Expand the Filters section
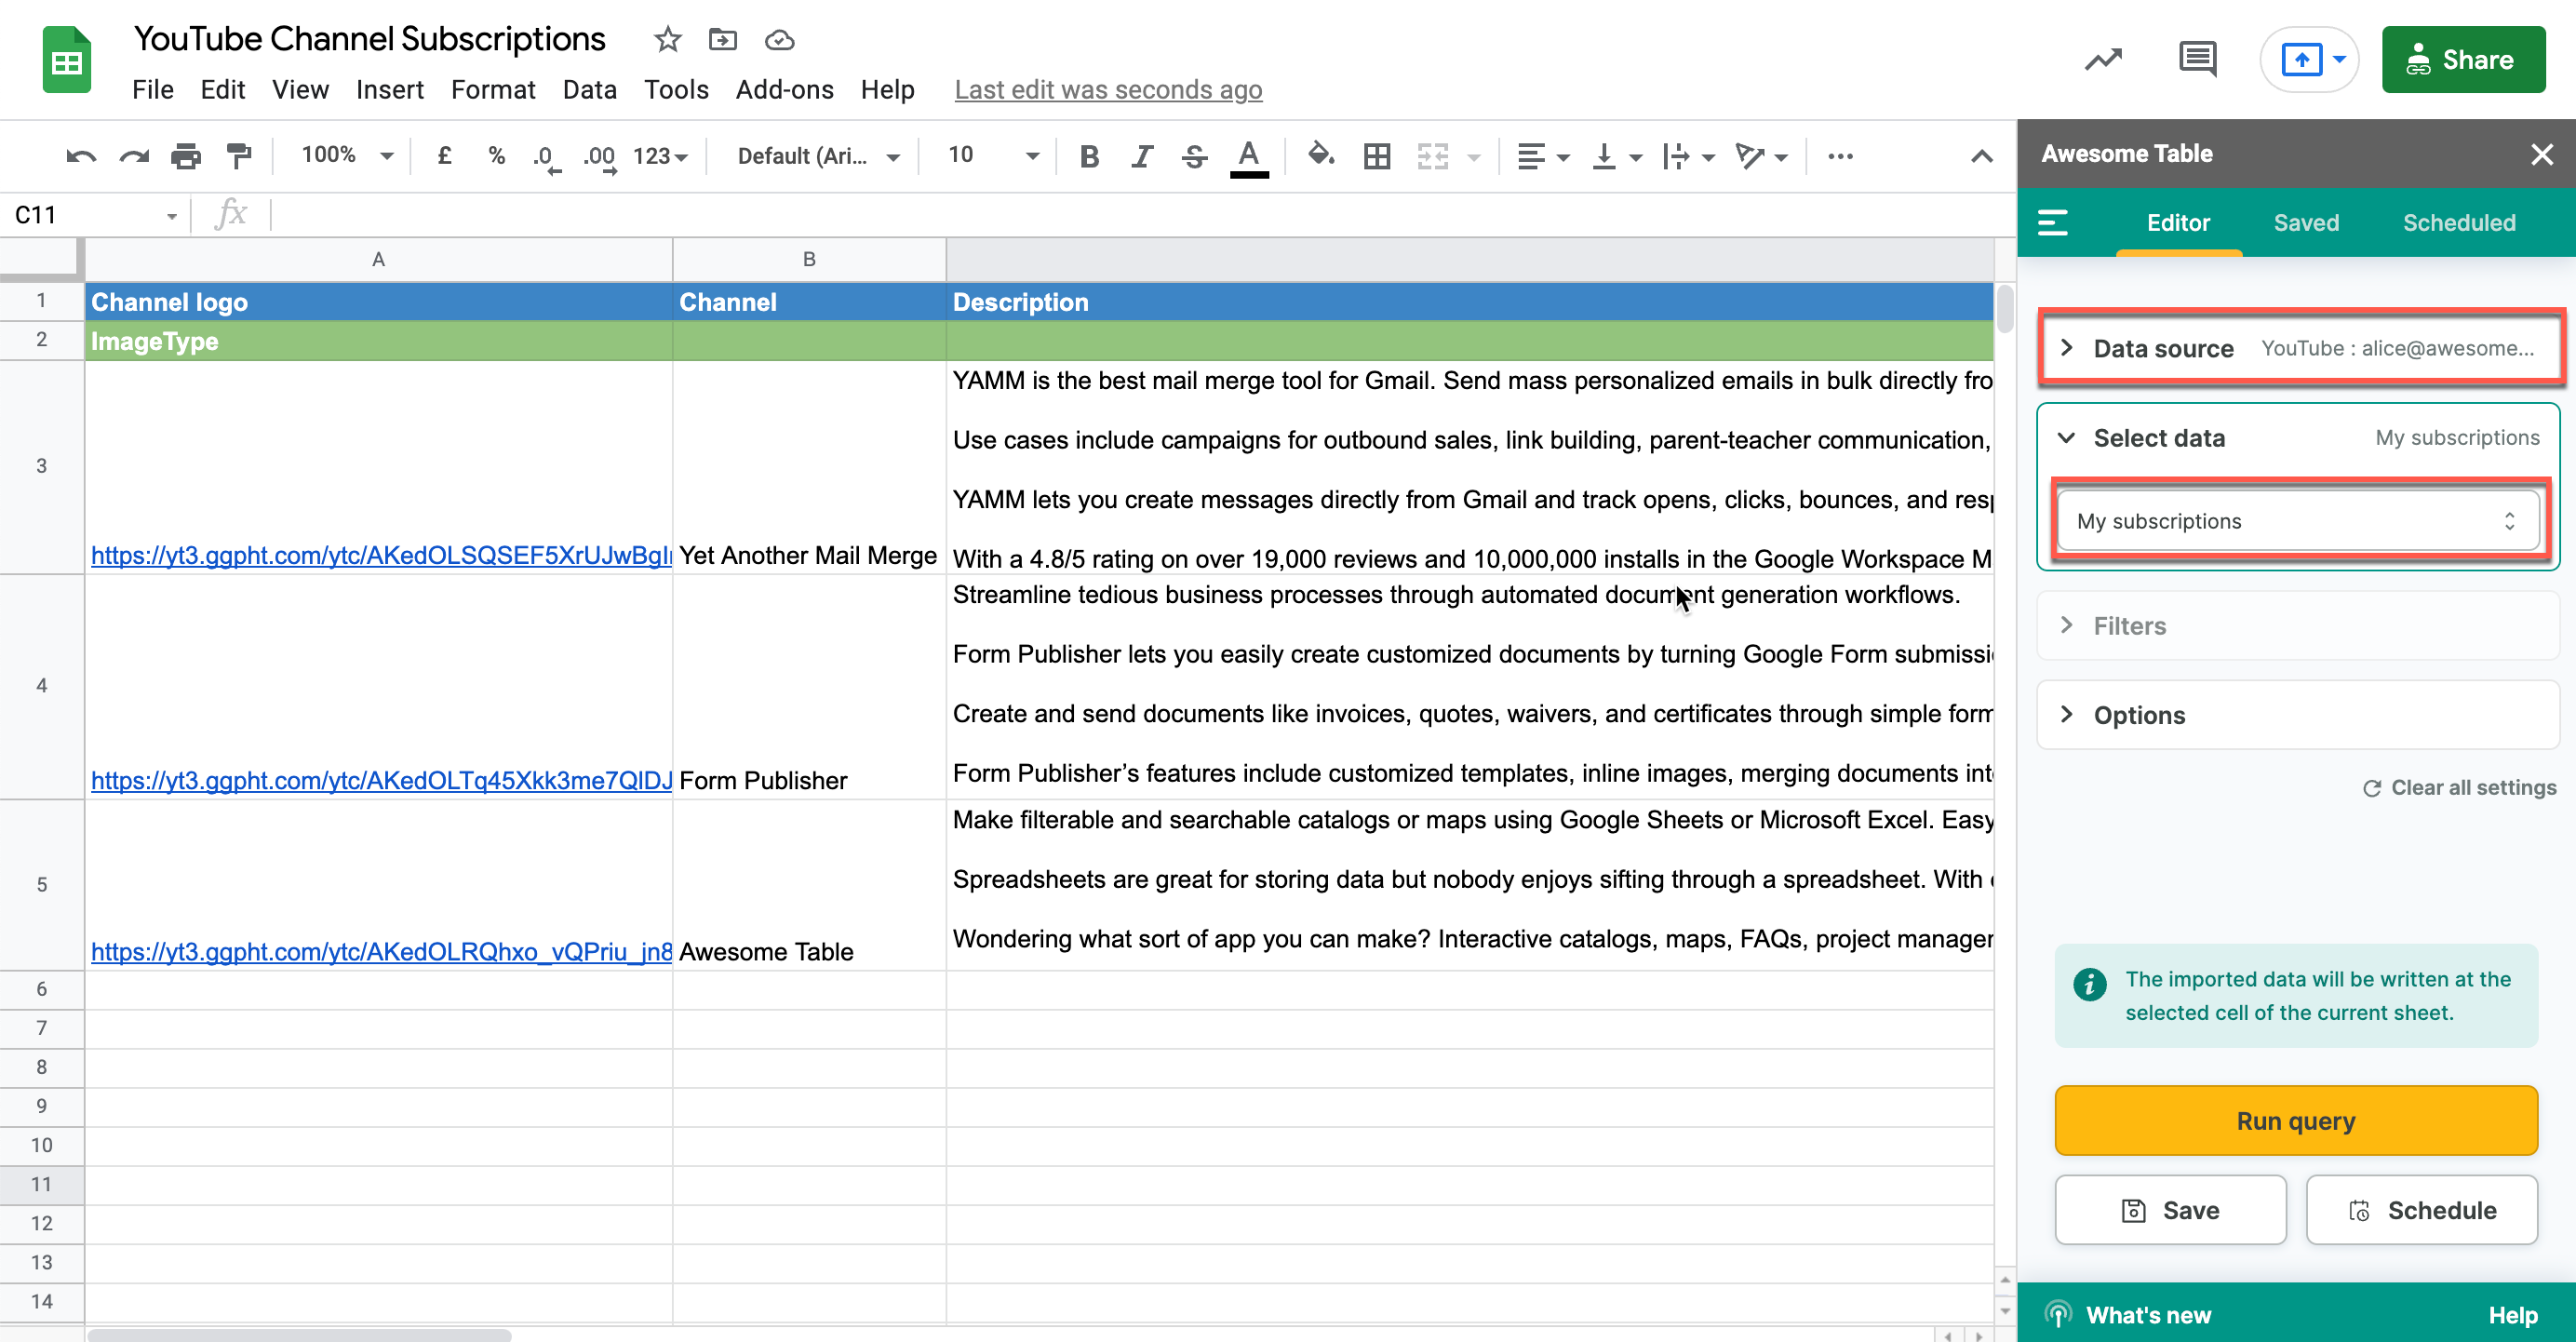This screenshot has height=1342, width=2576. point(2298,626)
